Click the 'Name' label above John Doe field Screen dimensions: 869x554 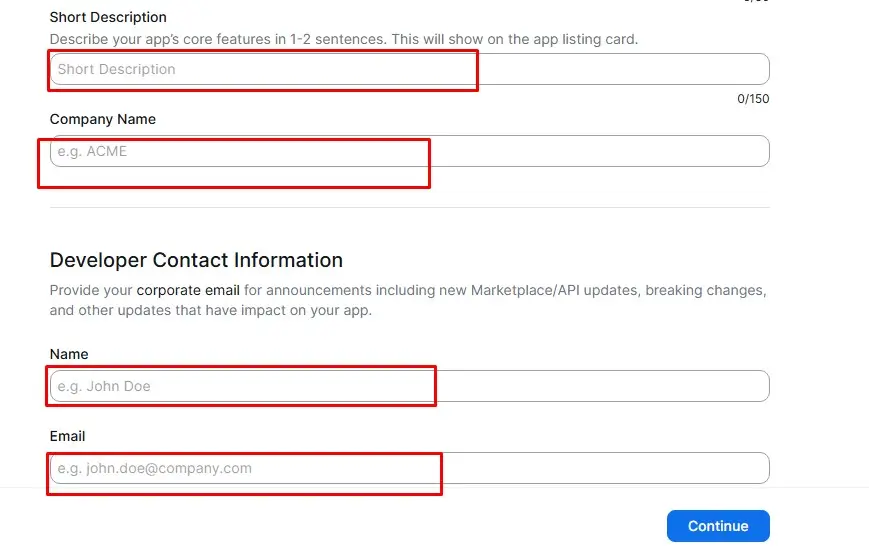click(x=69, y=354)
